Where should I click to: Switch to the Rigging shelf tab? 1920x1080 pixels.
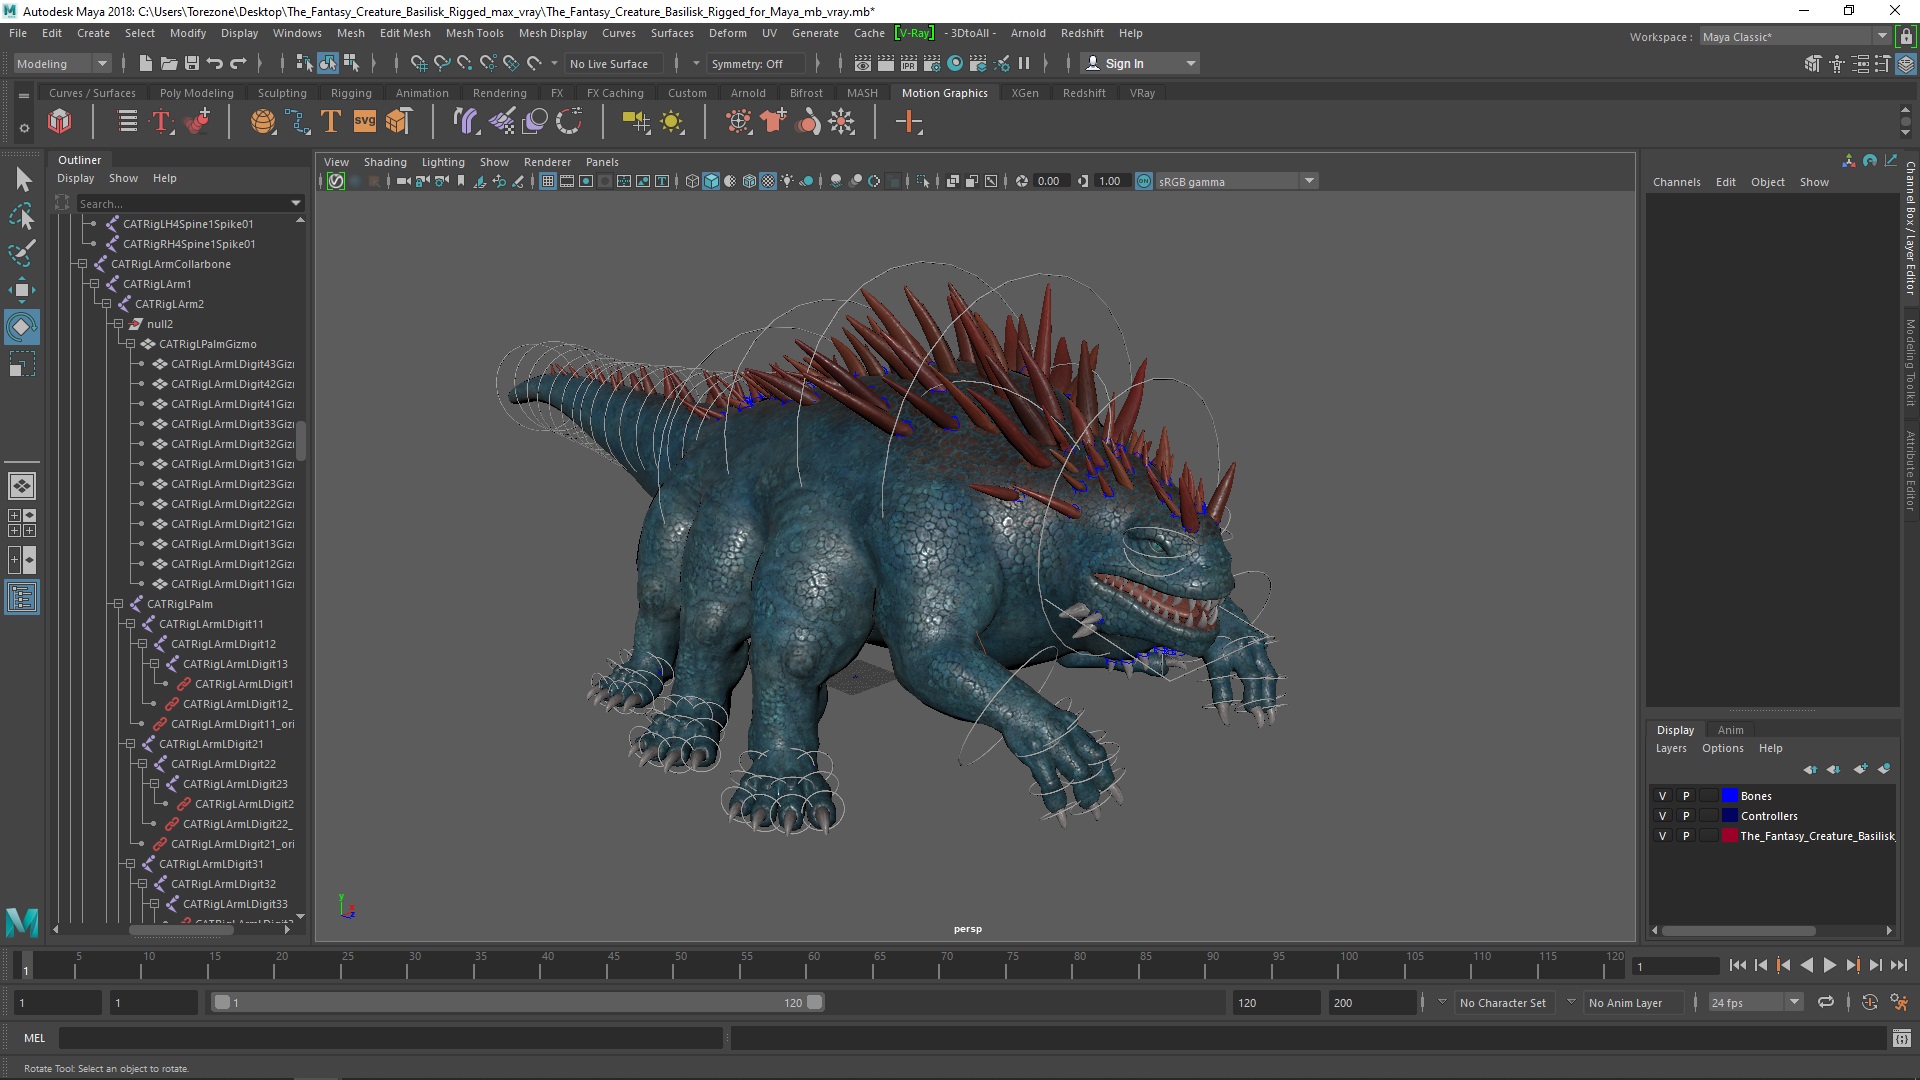pyautogui.click(x=351, y=93)
